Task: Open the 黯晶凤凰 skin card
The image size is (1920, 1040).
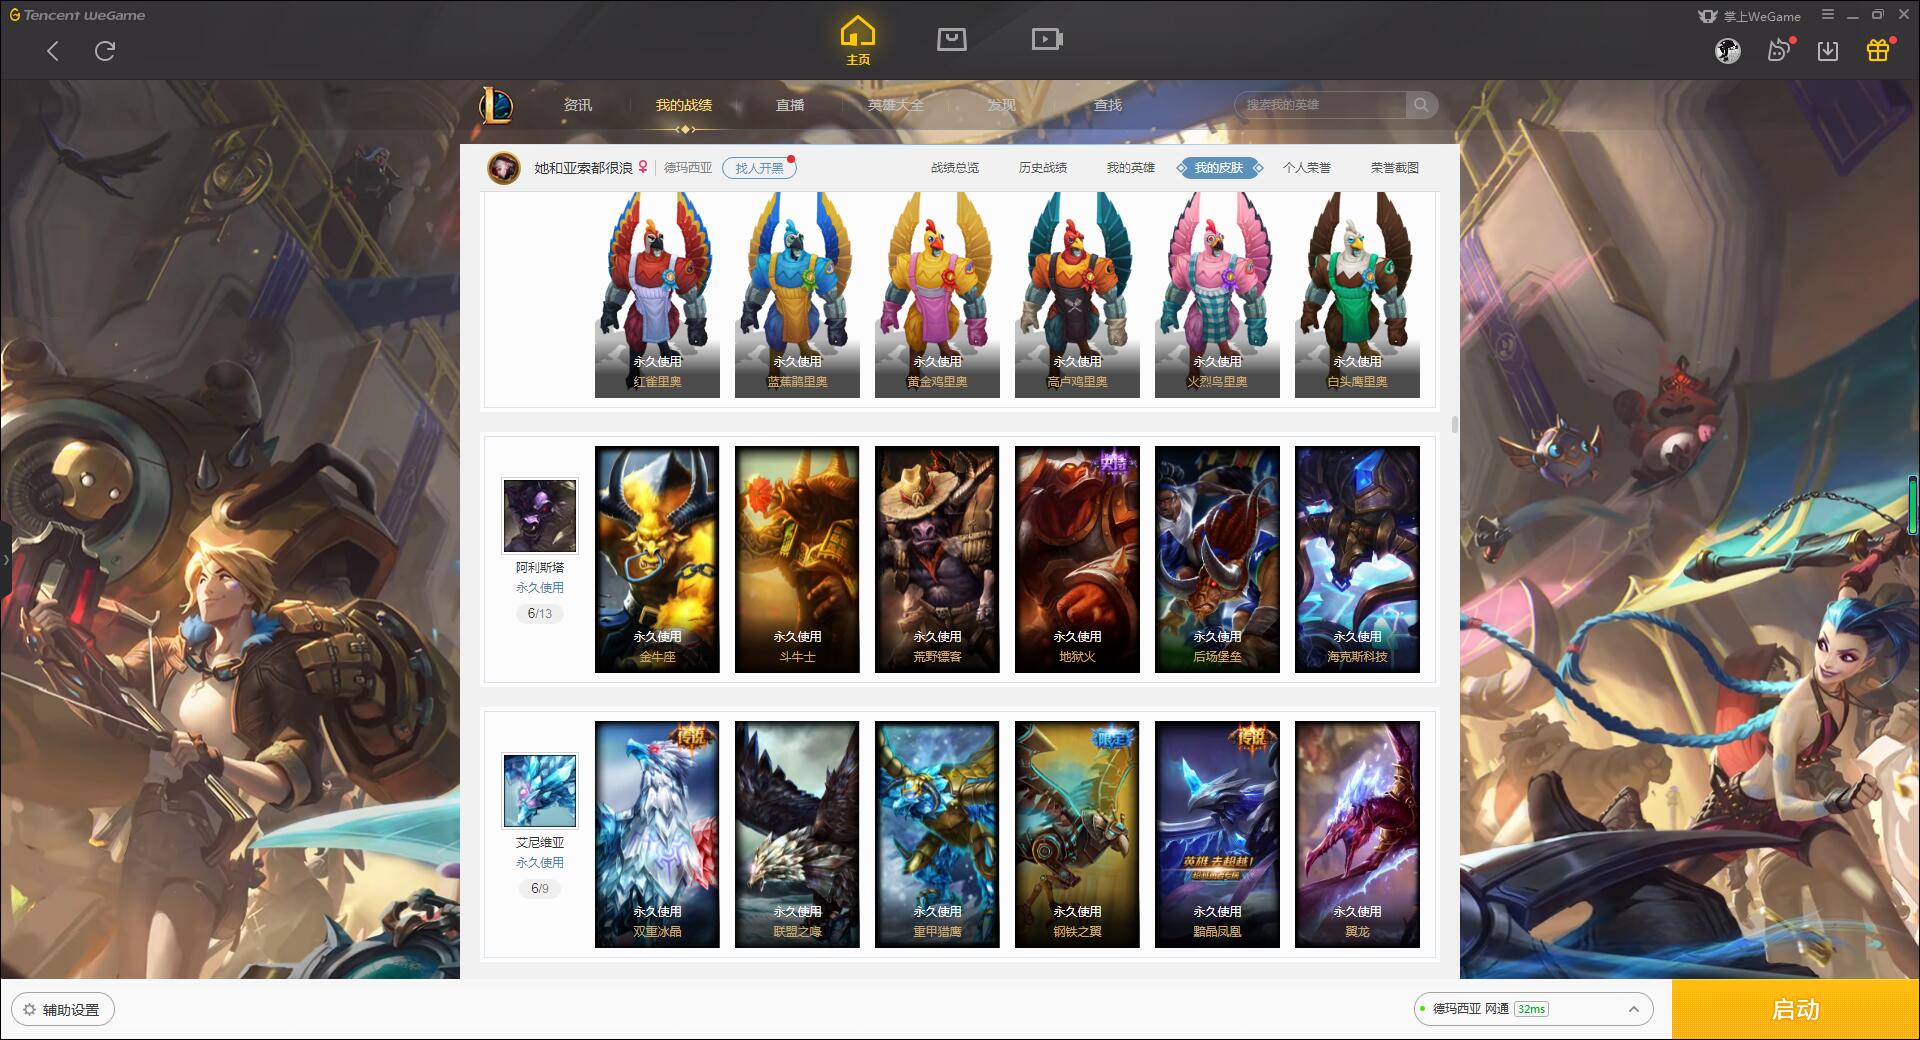Action: click(1217, 834)
